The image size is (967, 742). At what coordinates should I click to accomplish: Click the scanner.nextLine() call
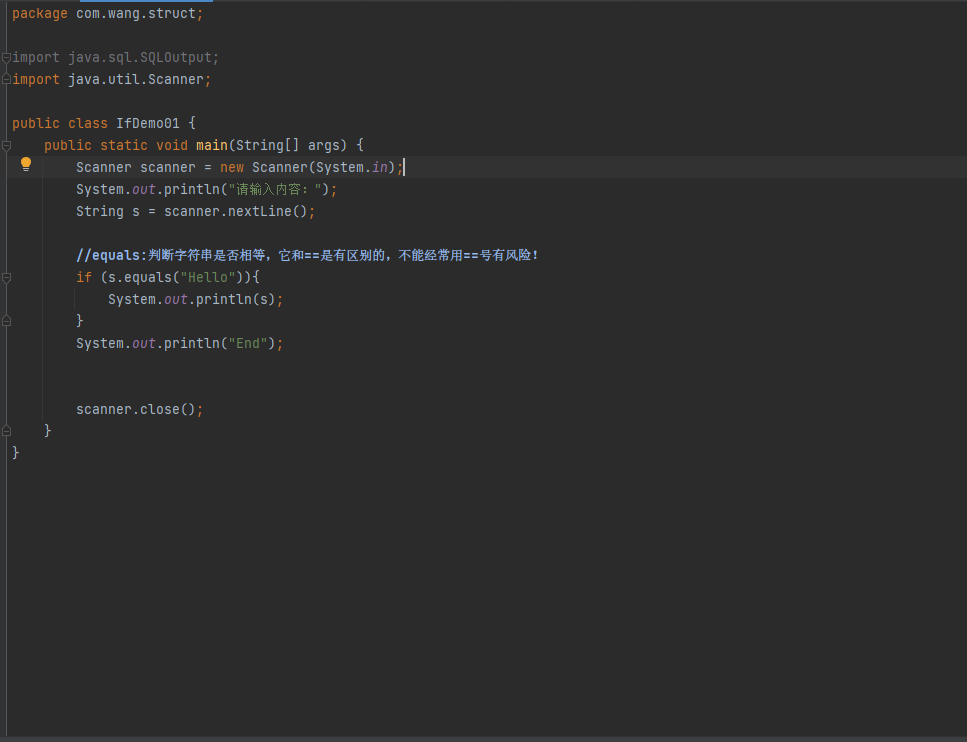pos(236,212)
